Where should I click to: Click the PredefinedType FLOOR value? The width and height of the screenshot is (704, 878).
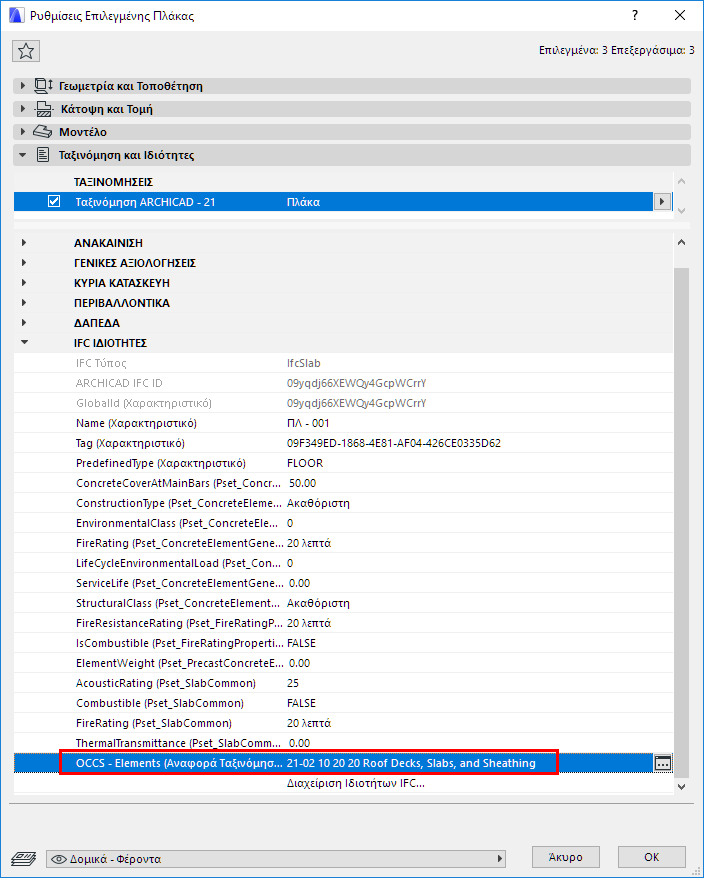[x=305, y=463]
